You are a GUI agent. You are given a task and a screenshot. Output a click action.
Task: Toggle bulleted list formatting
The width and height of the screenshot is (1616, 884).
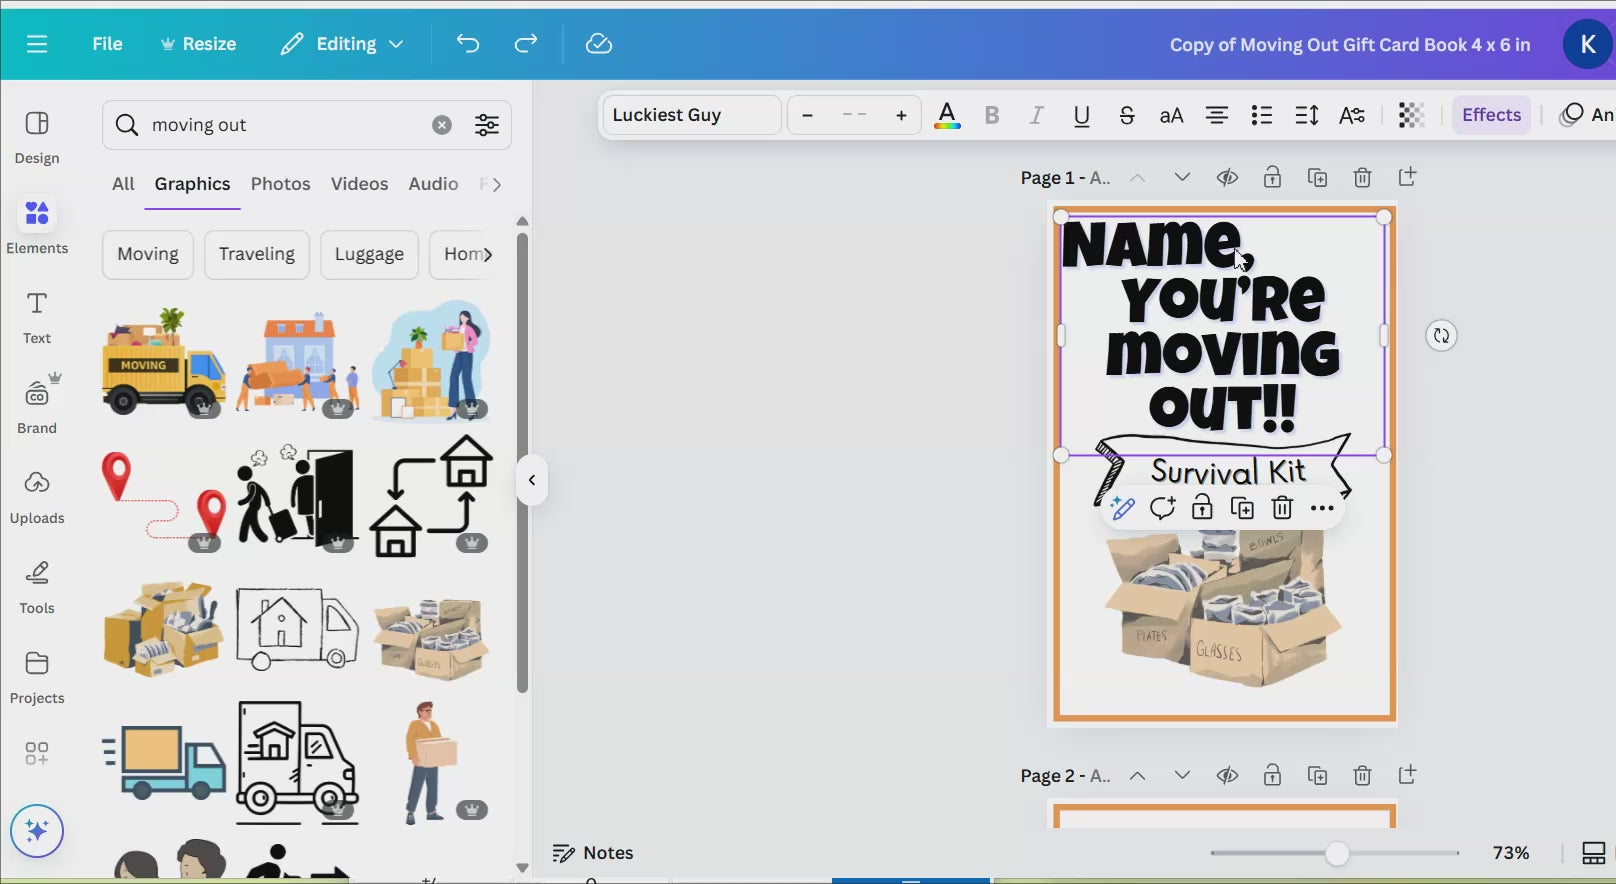point(1262,116)
